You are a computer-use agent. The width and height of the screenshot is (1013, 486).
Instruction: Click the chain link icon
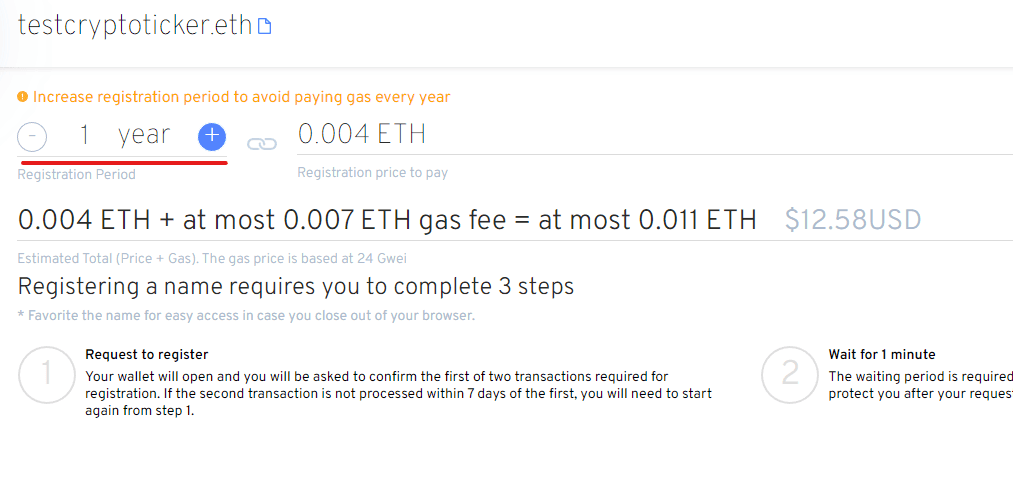point(261,143)
